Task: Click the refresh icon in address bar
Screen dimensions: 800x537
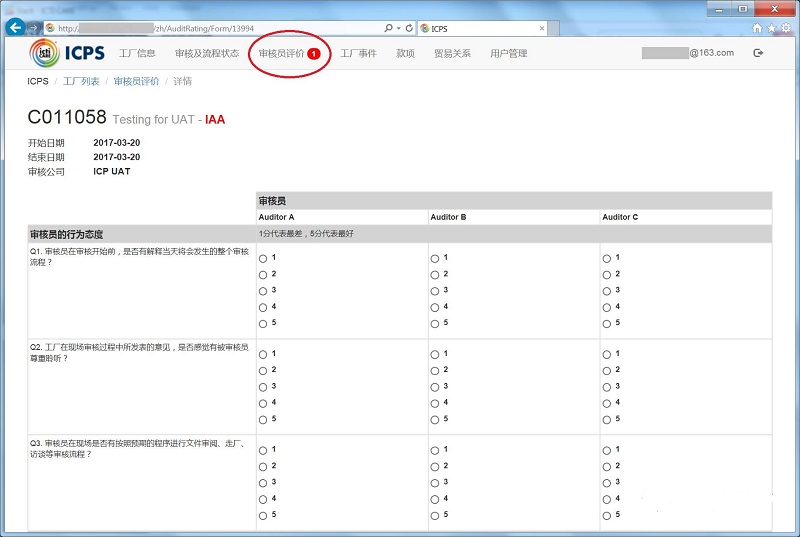Action: (409, 28)
